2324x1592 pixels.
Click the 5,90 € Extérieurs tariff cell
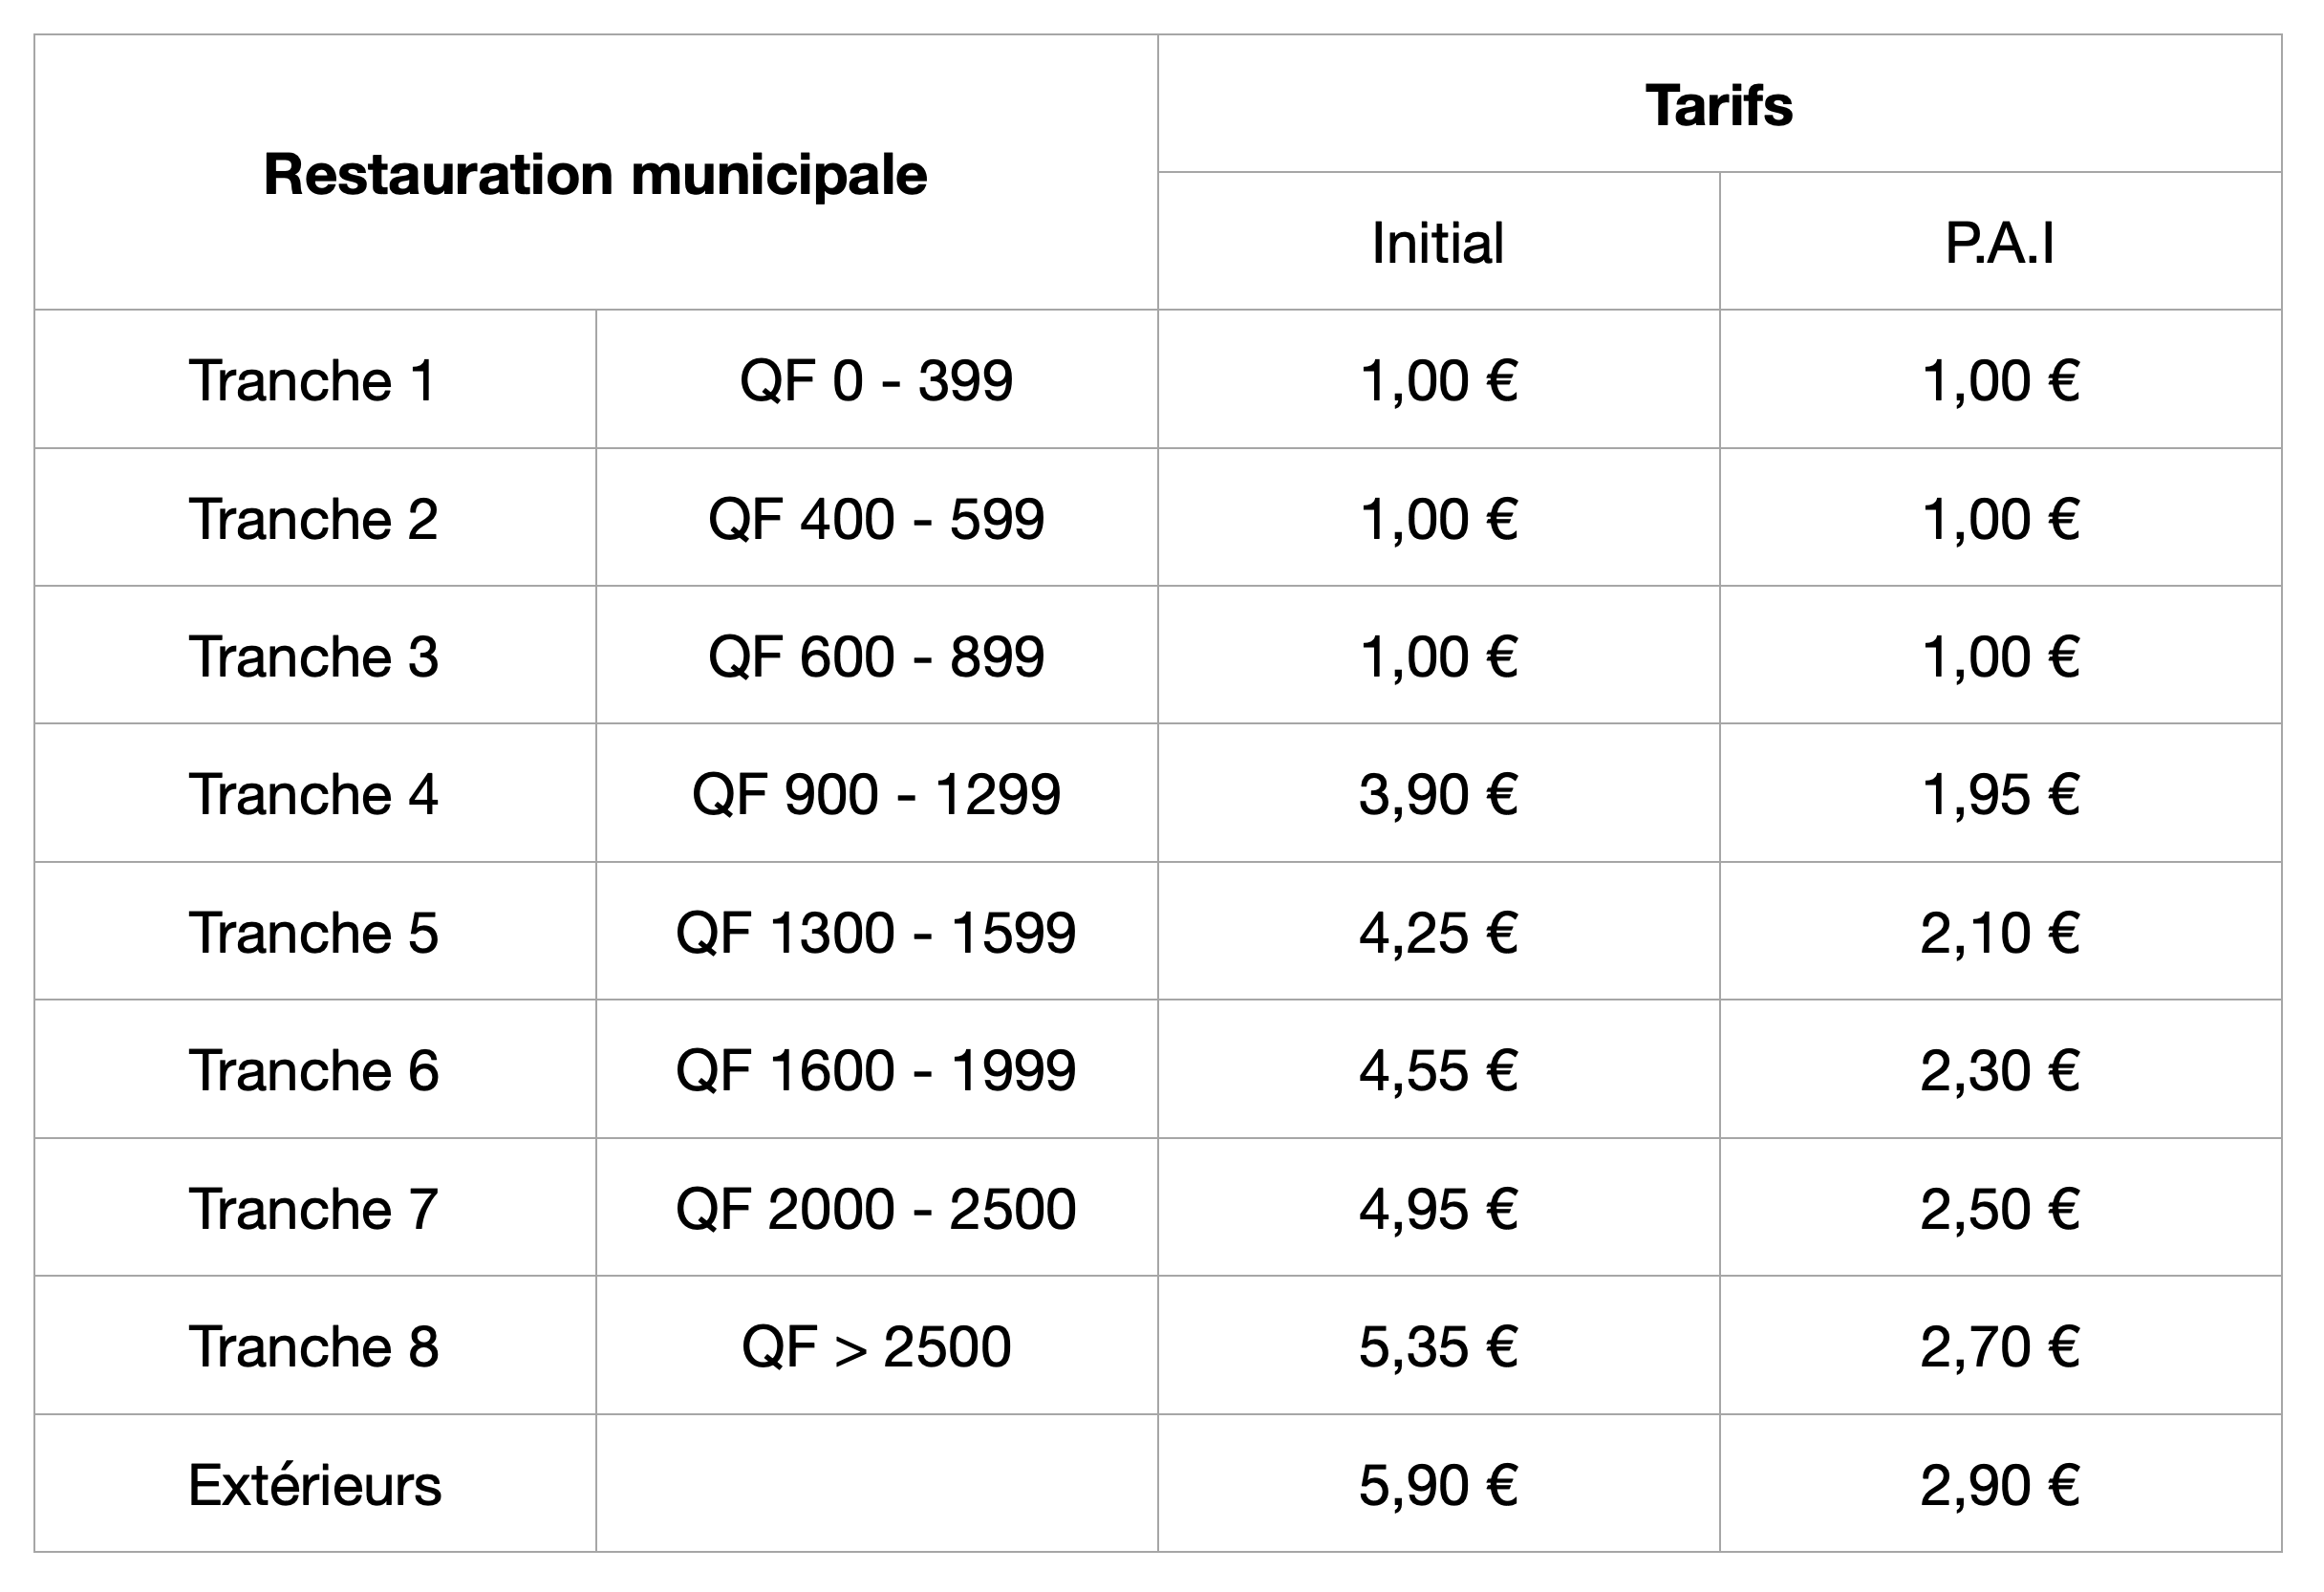1437,1485
